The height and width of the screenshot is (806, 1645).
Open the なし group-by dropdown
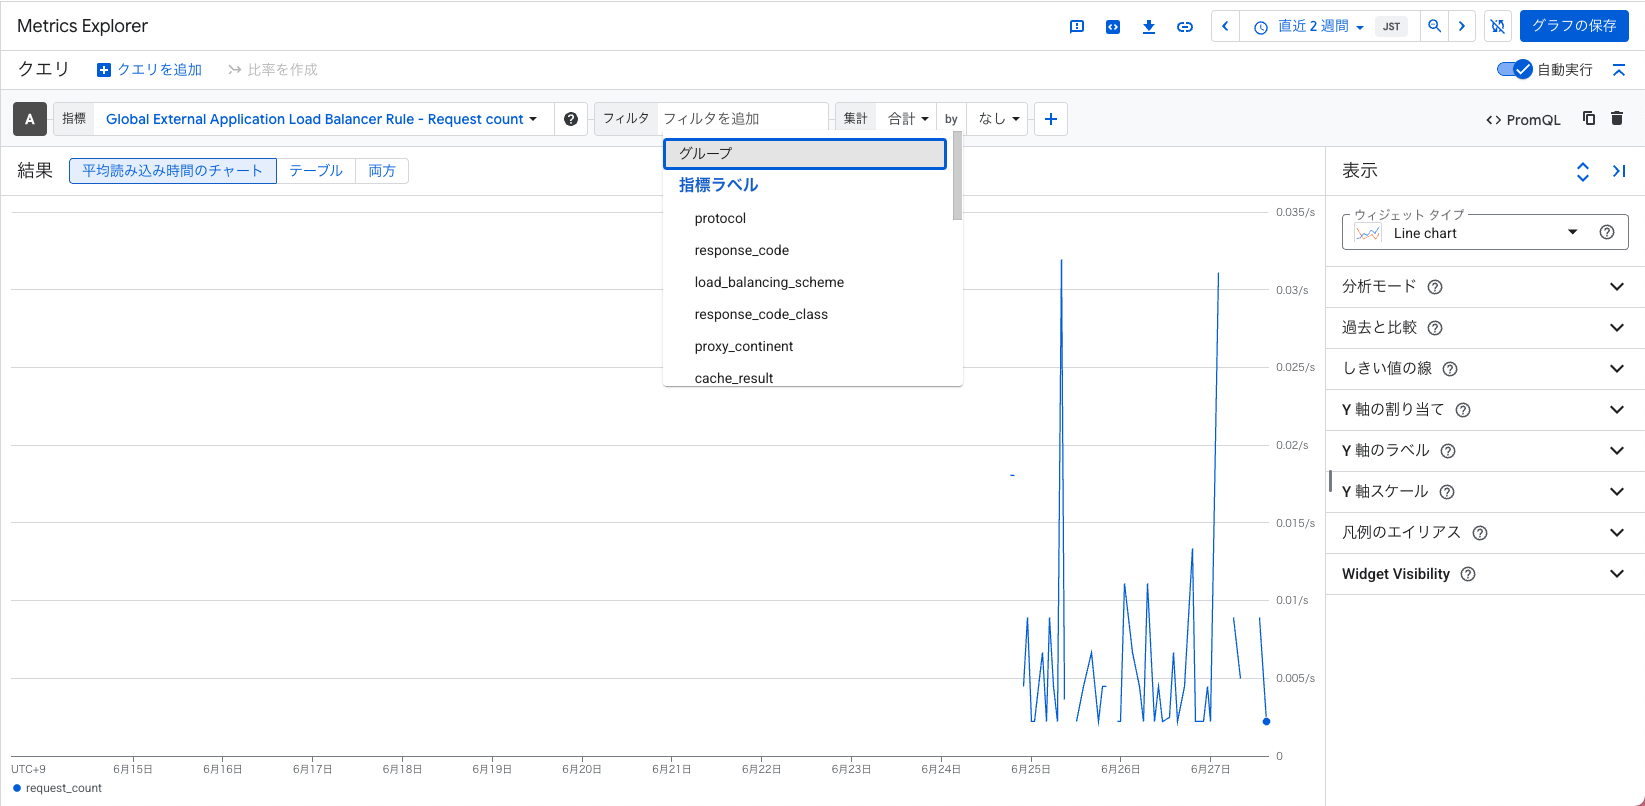(x=998, y=119)
